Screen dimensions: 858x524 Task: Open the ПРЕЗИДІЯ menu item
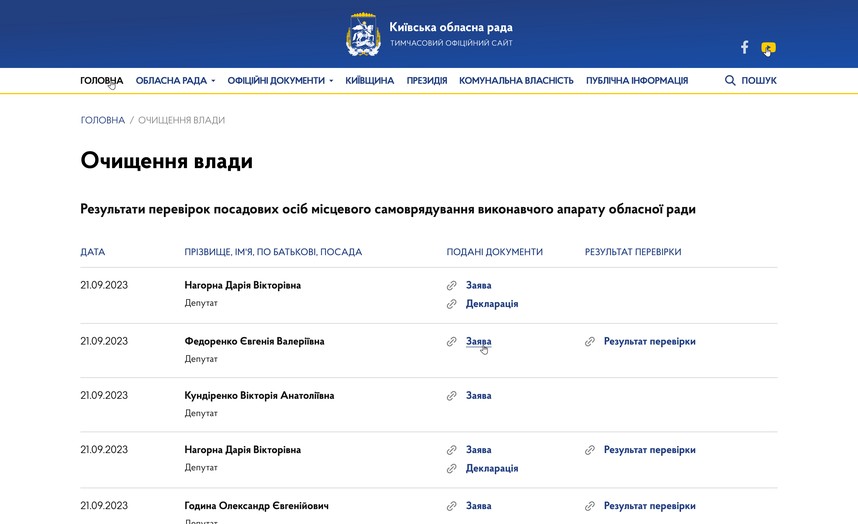point(427,80)
